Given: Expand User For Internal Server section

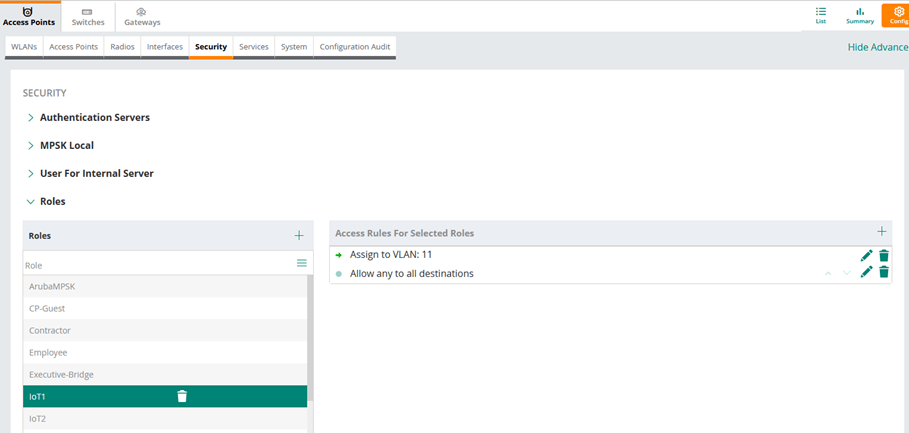Looking at the screenshot, I should tap(96, 173).
